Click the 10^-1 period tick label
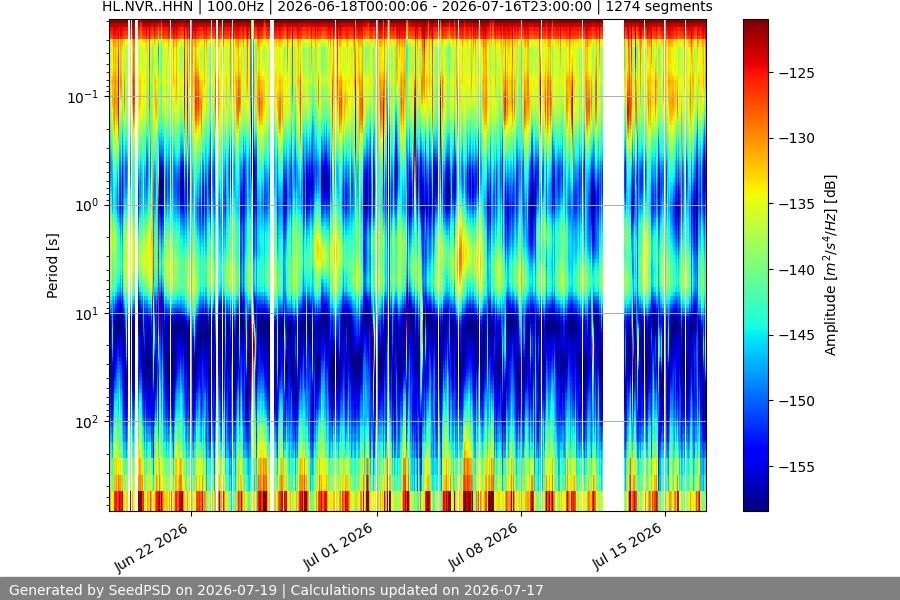The width and height of the screenshot is (900, 600). click(x=83, y=96)
